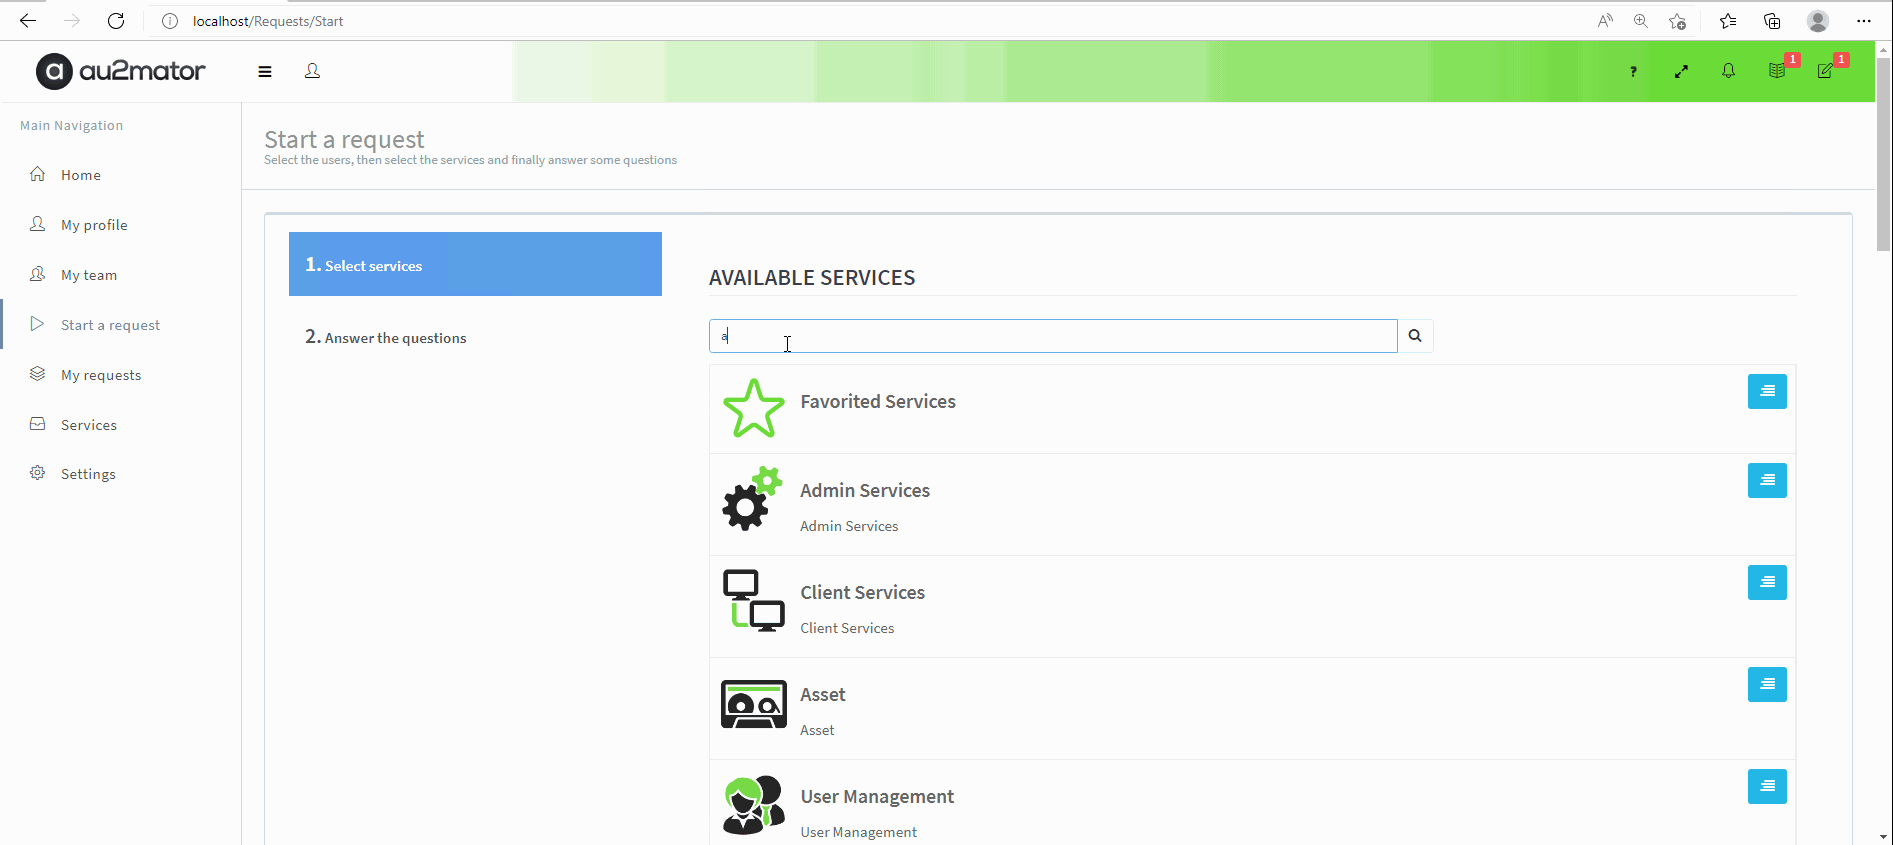Image resolution: width=1893 pixels, height=845 pixels.
Task: Open the approvals book icon with badge
Action: tap(1777, 71)
